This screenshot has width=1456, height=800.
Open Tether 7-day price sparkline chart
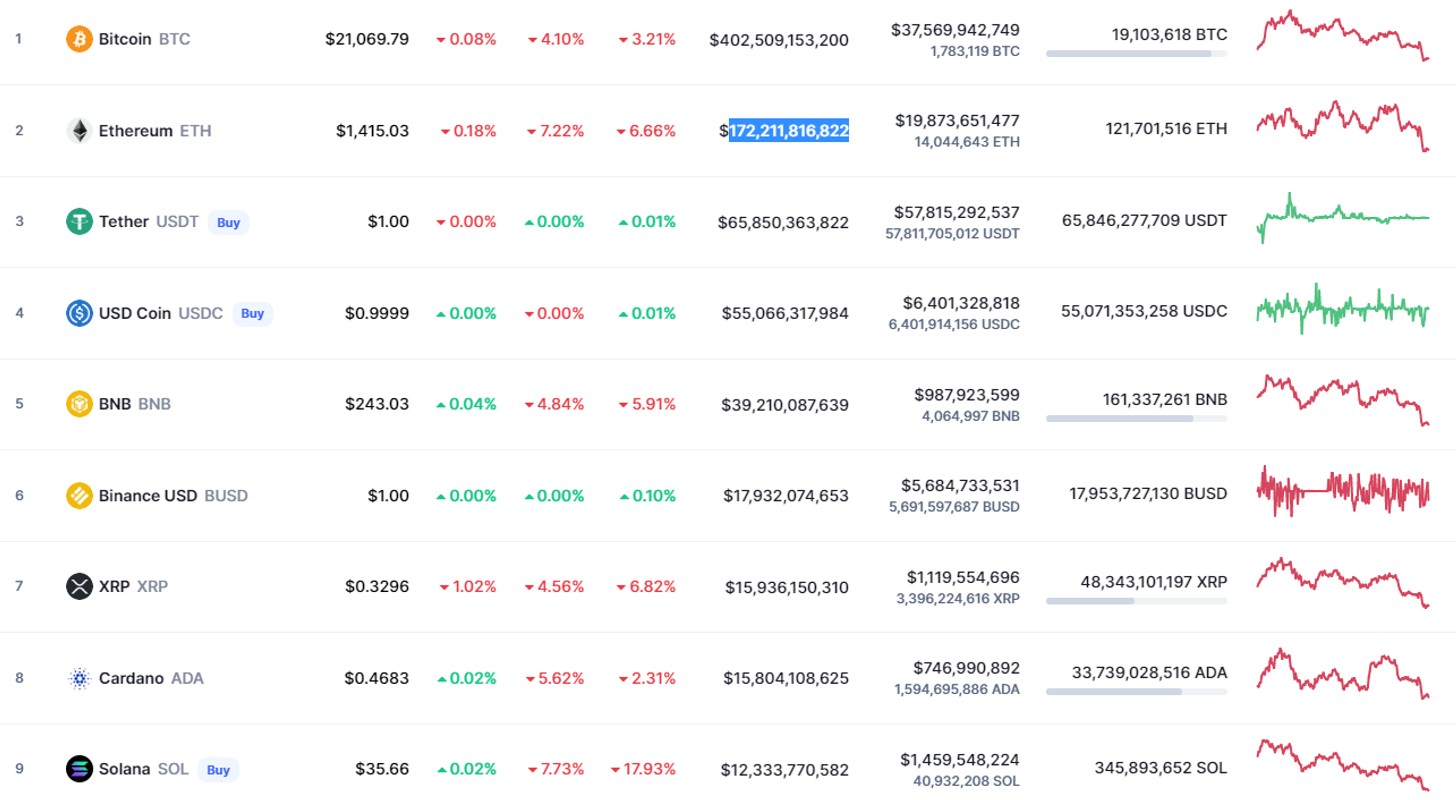[x=1343, y=217]
